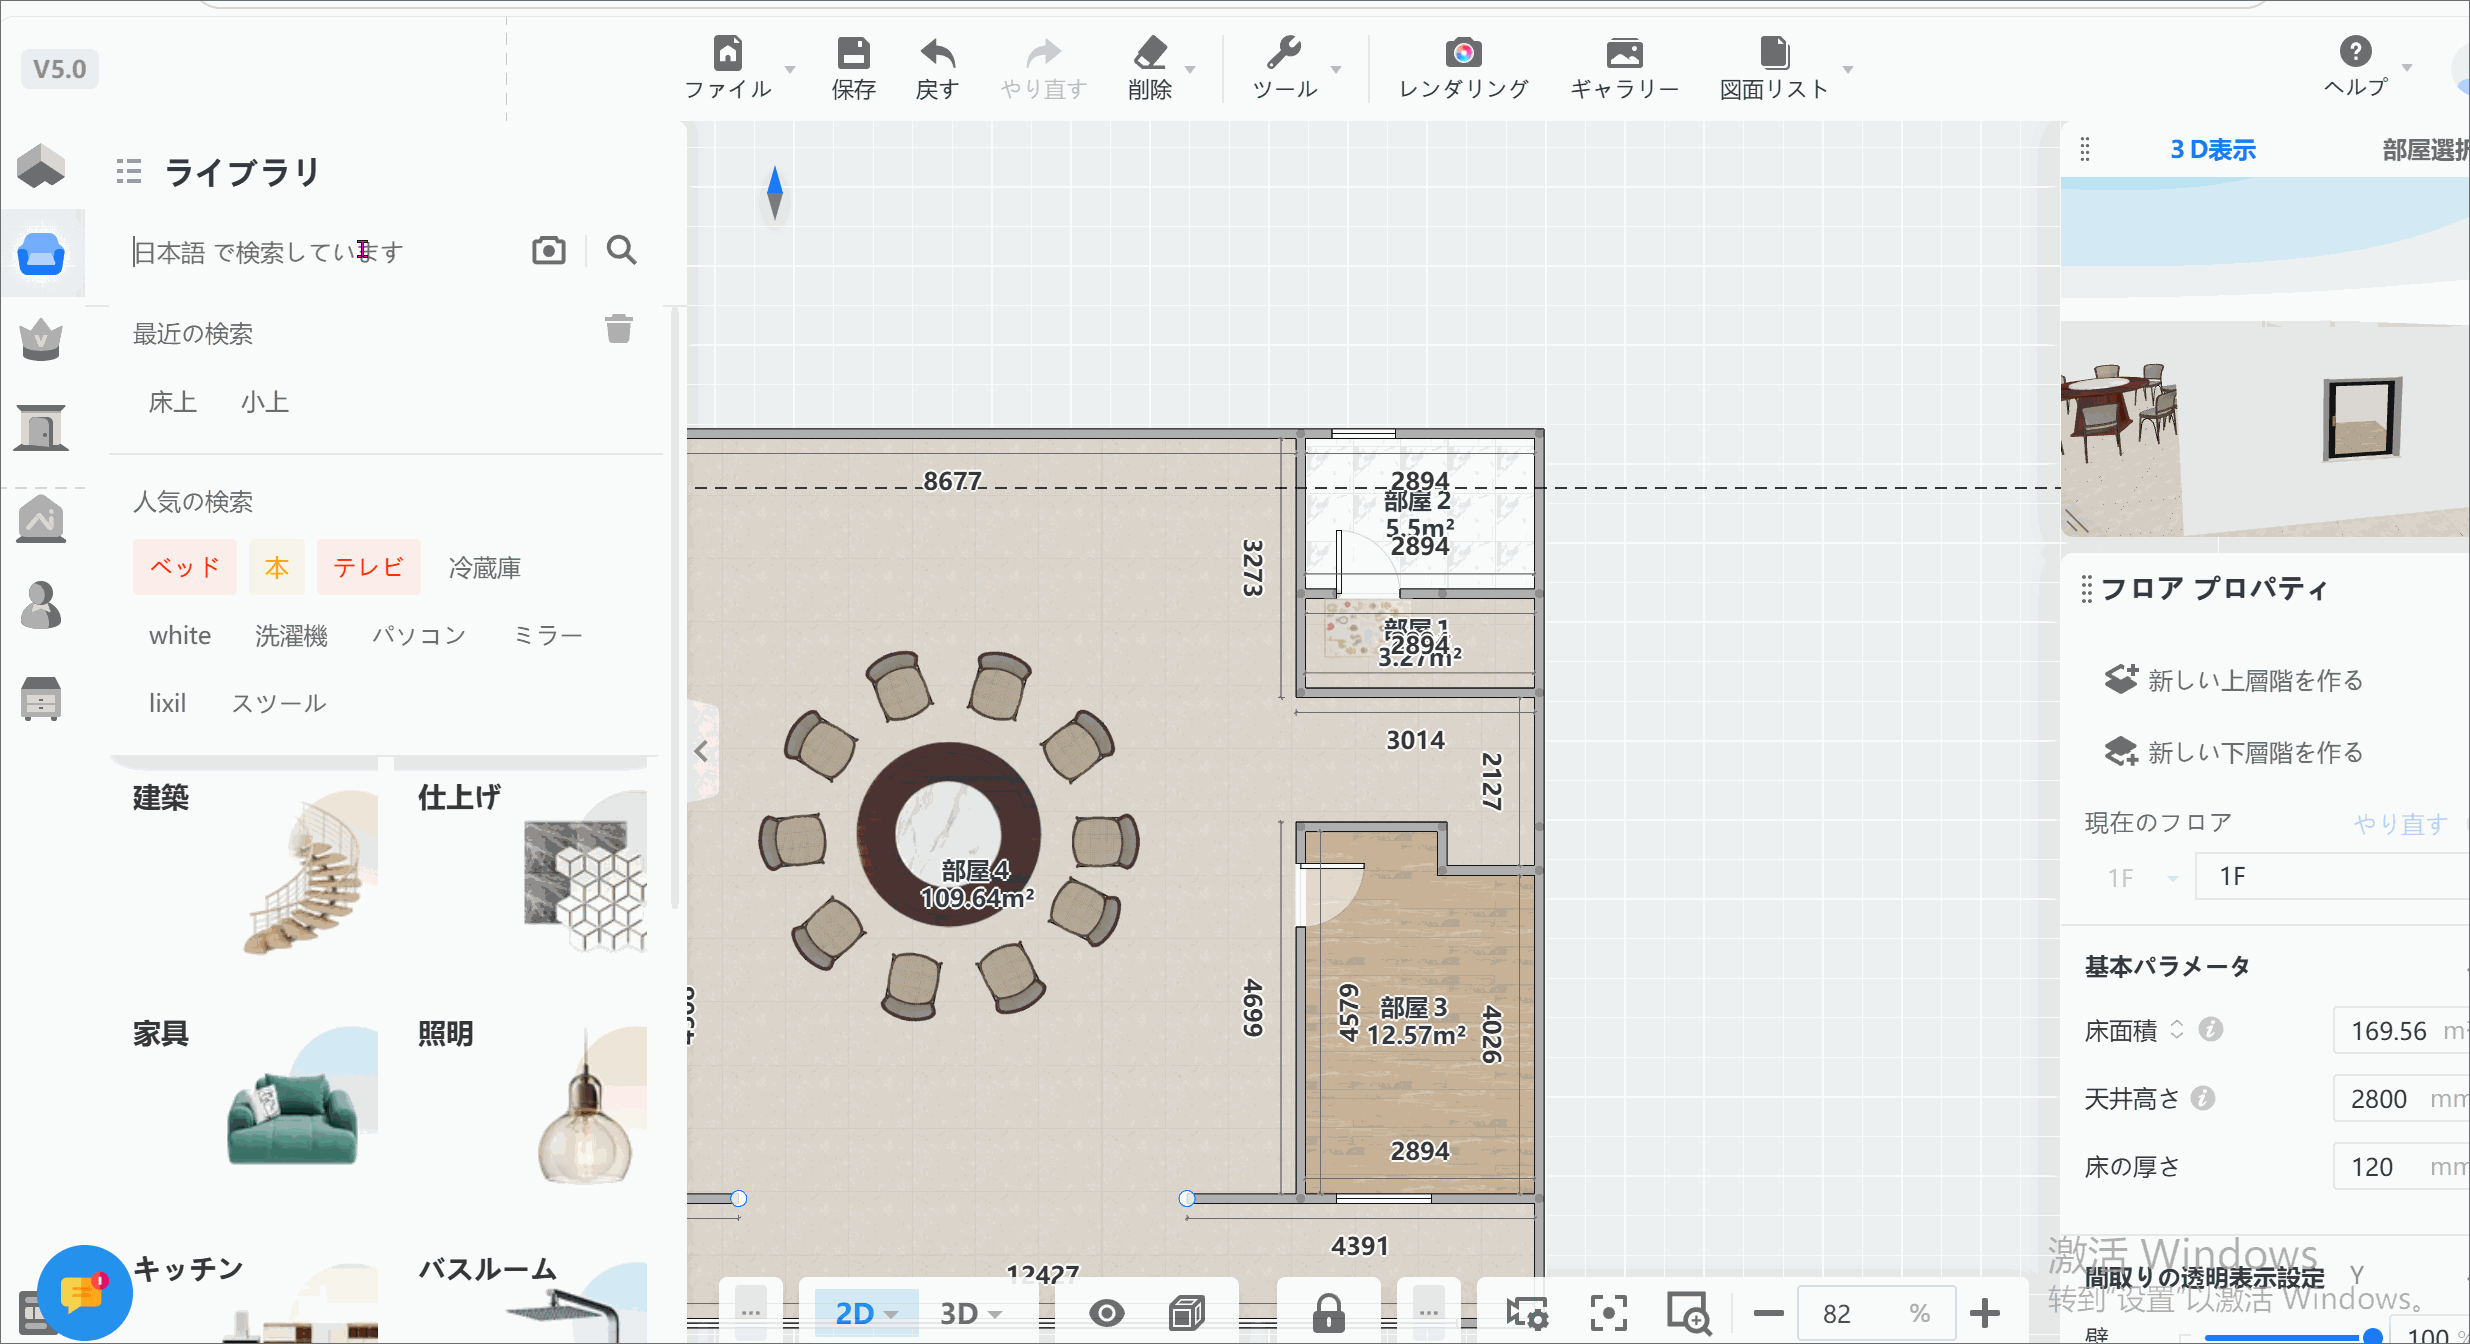Select the 削除 eraser tool
Viewport: 2470px width, 1344px height.
tap(1150, 52)
